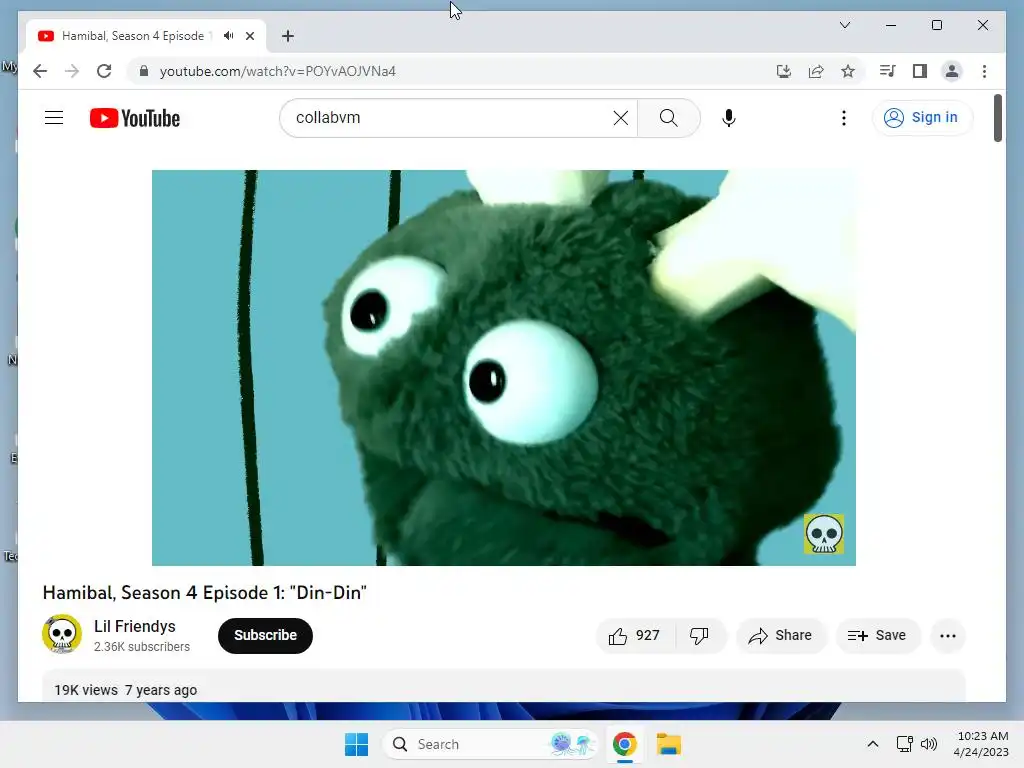Like the video with 927 likes
The height and width of the screenshot is (768, 1024).
pos(635,635)
